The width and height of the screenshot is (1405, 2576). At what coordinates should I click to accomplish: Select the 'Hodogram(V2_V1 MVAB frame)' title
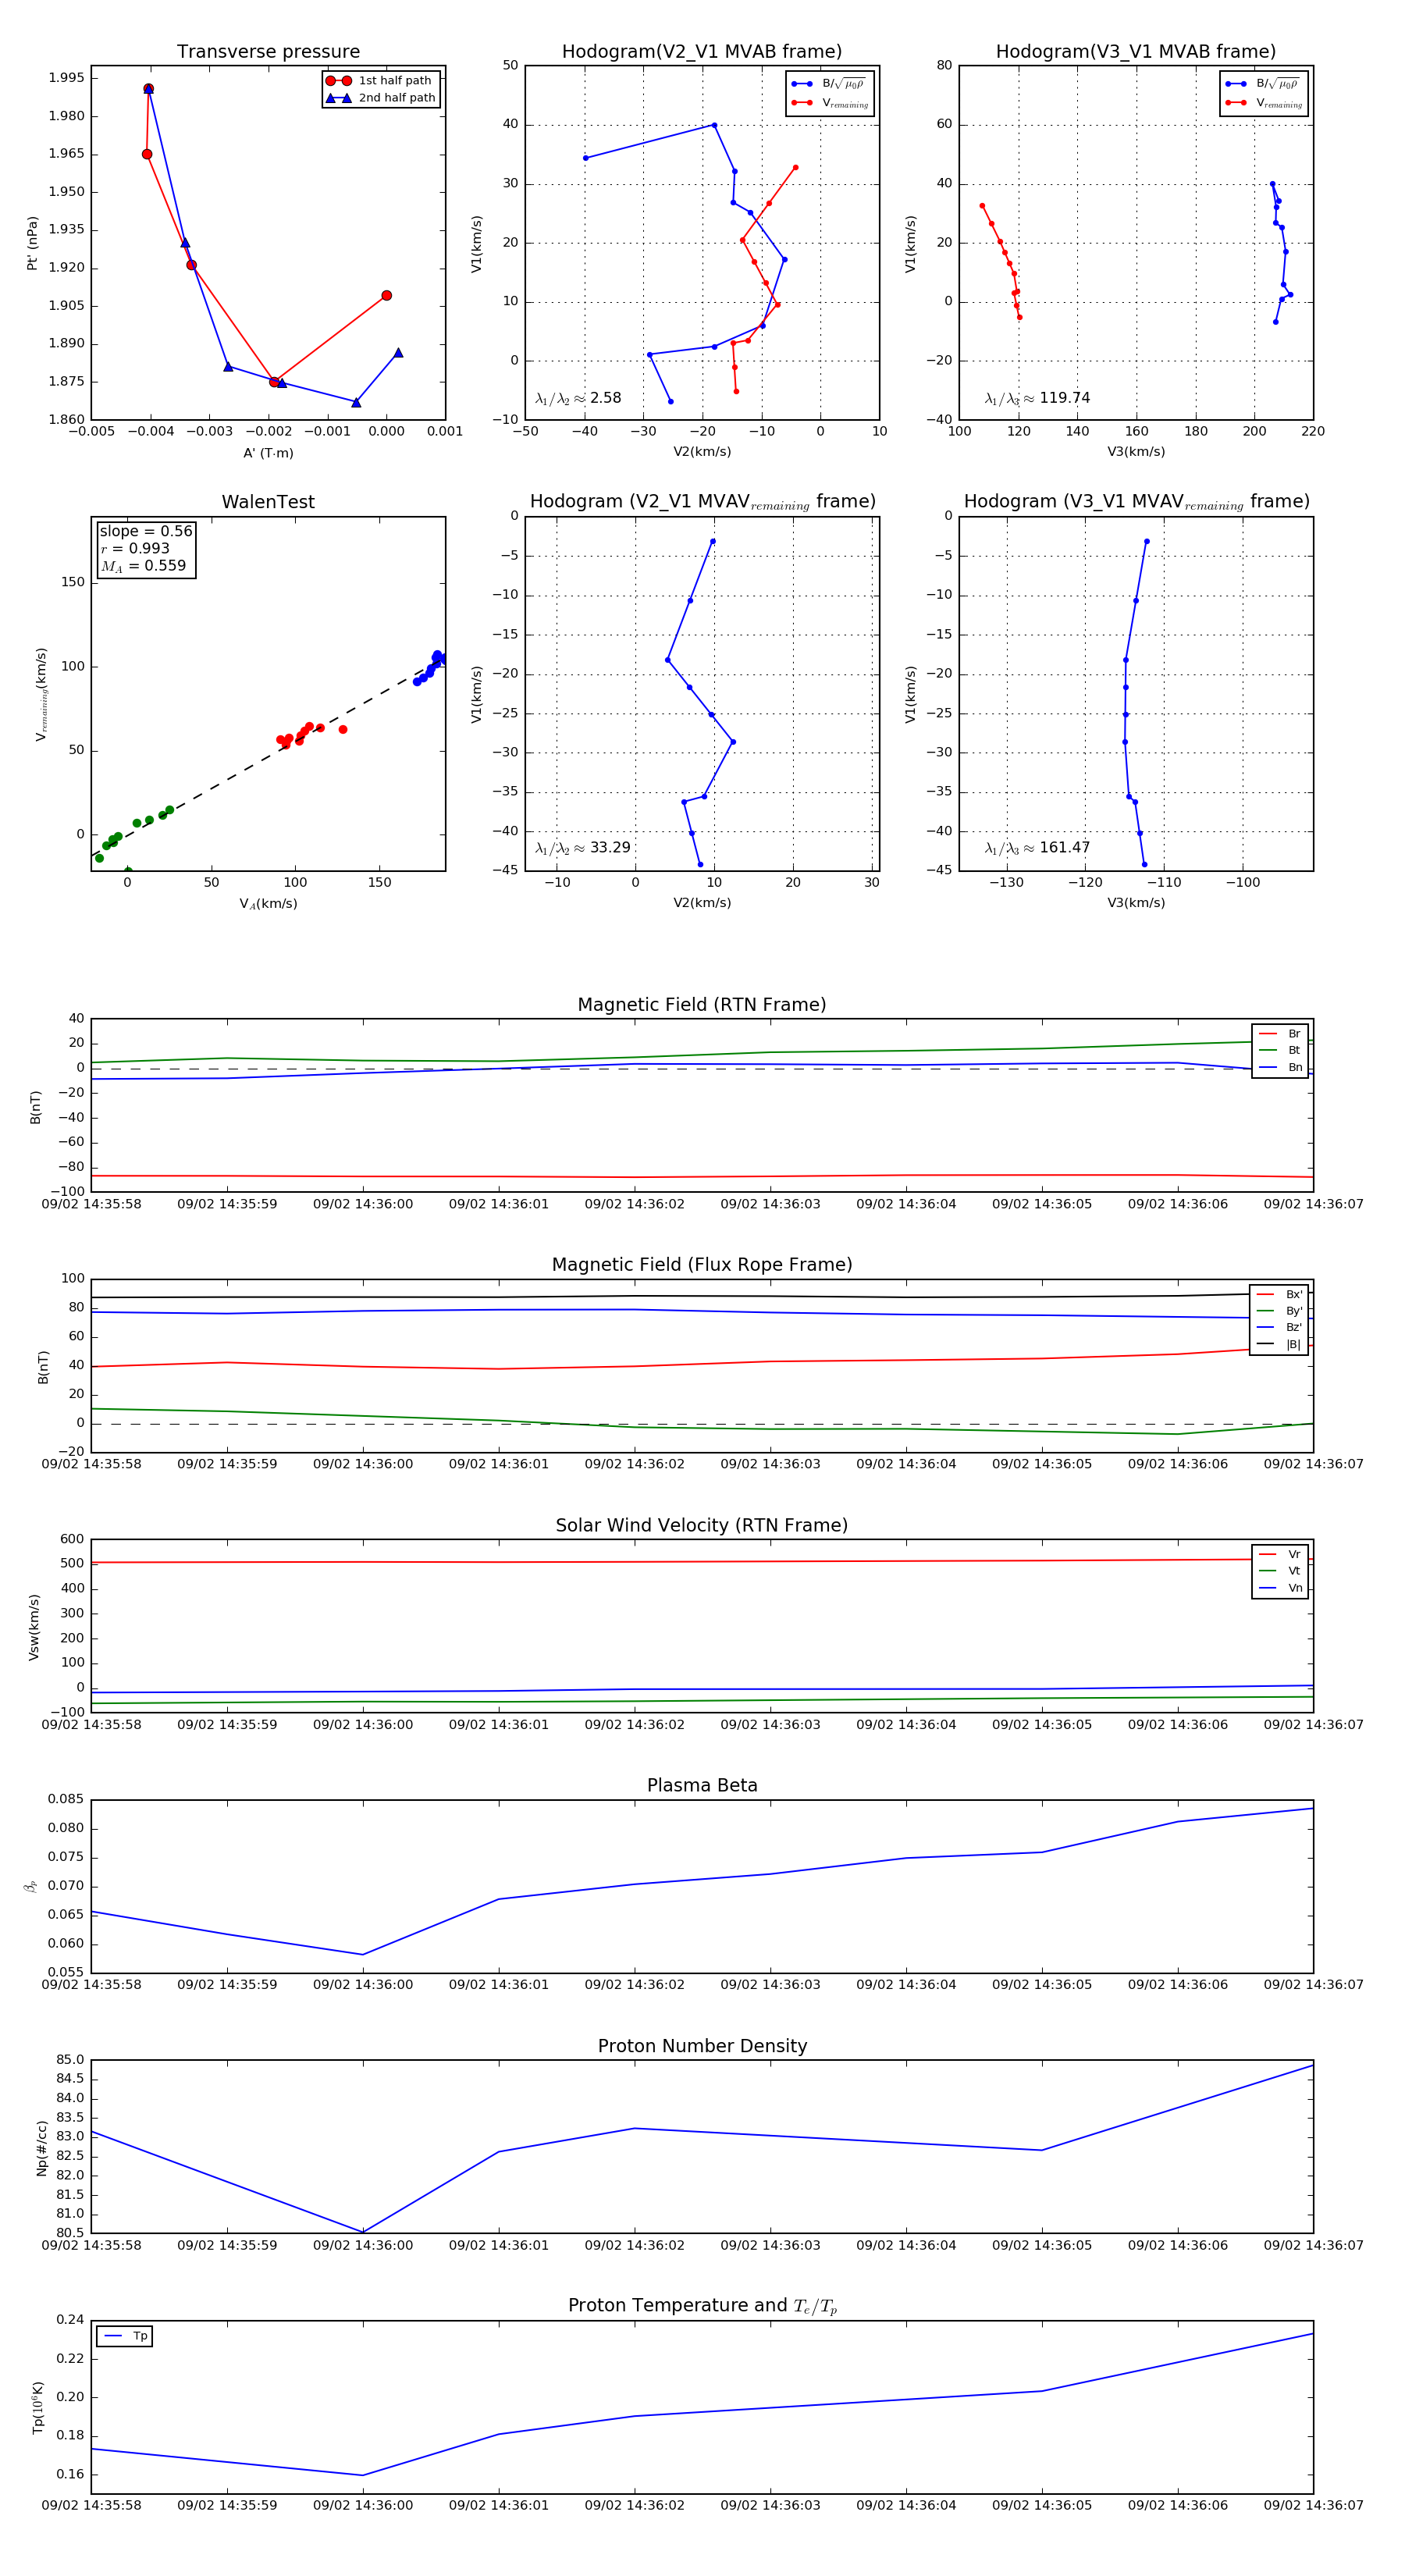pos(702,52)
